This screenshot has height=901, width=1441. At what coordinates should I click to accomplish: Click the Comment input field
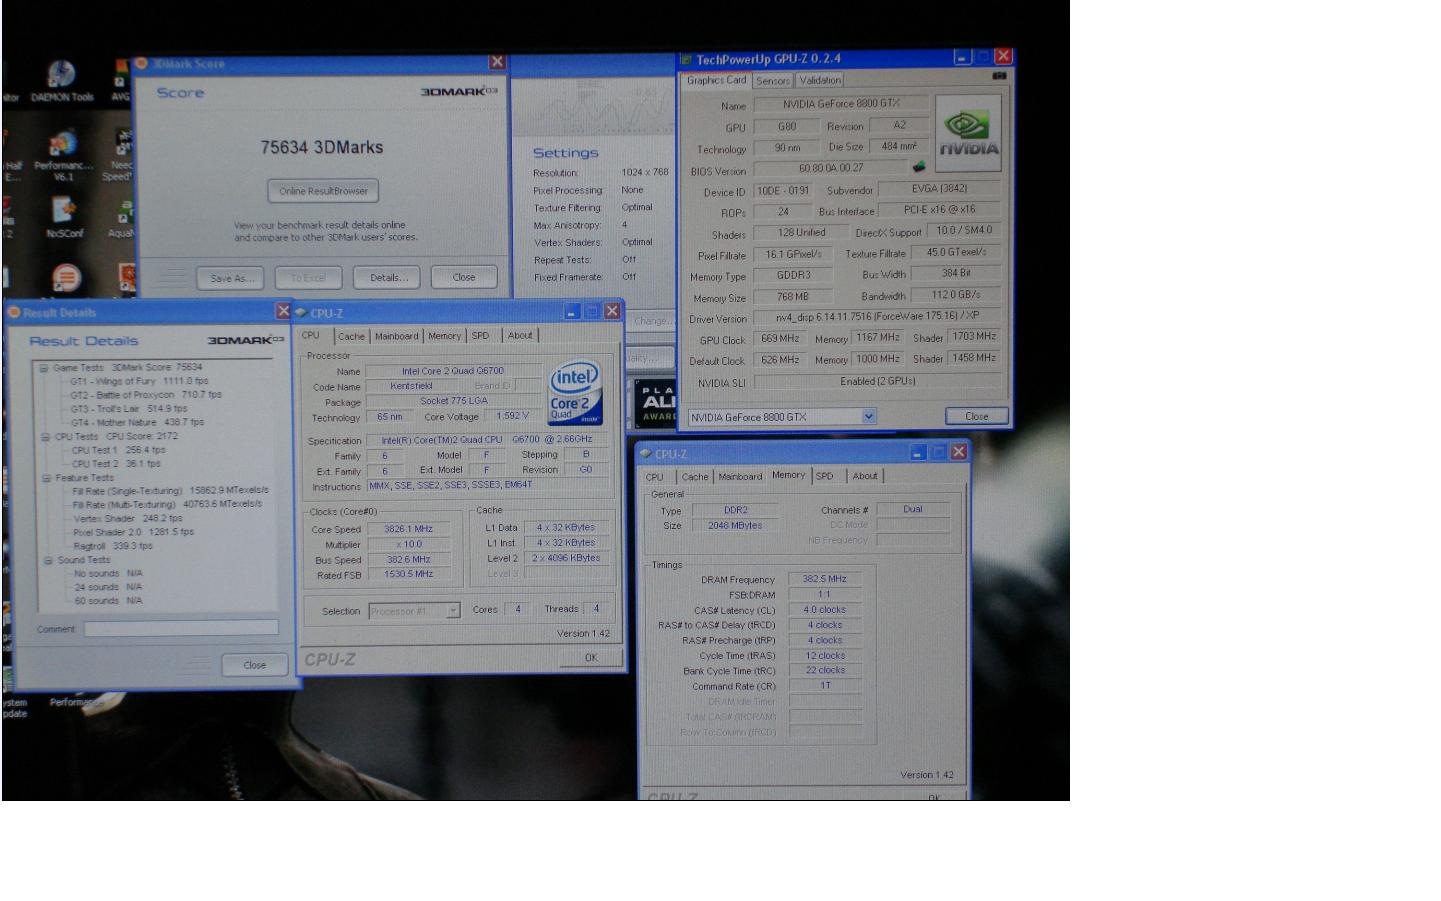[x=181, y=628]
